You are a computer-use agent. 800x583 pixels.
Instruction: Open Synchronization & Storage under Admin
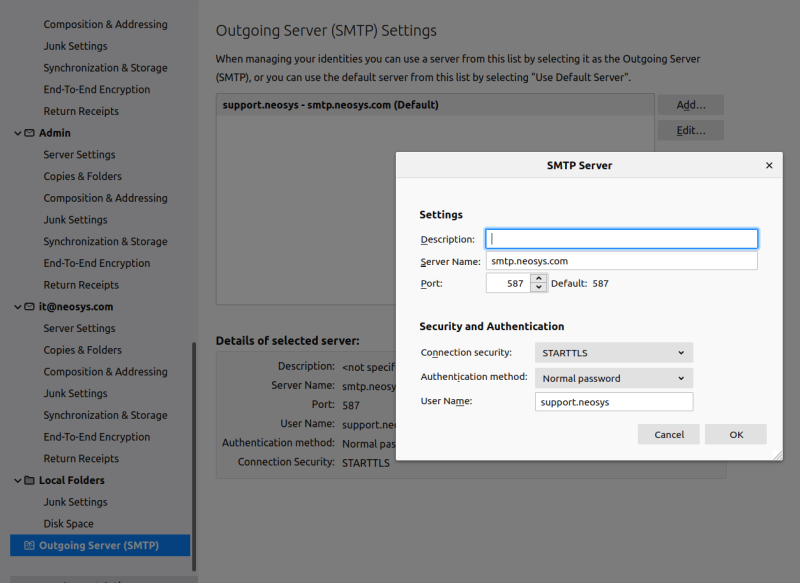tap(105, 242)
